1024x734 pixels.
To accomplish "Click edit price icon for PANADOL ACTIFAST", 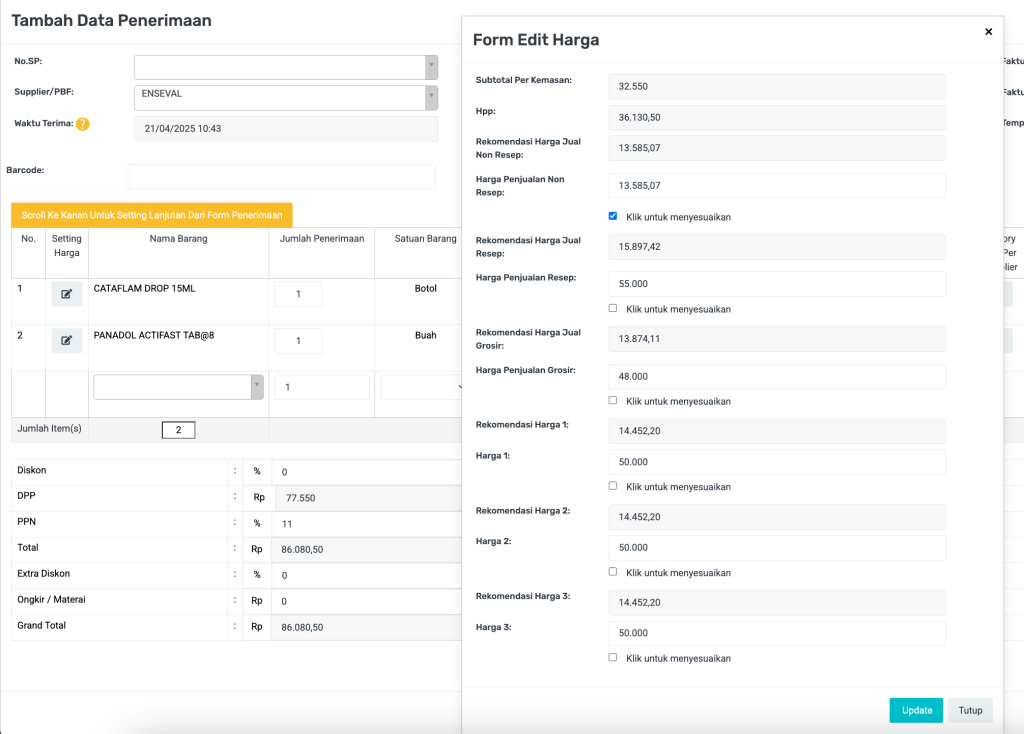I will coord(67,340).
